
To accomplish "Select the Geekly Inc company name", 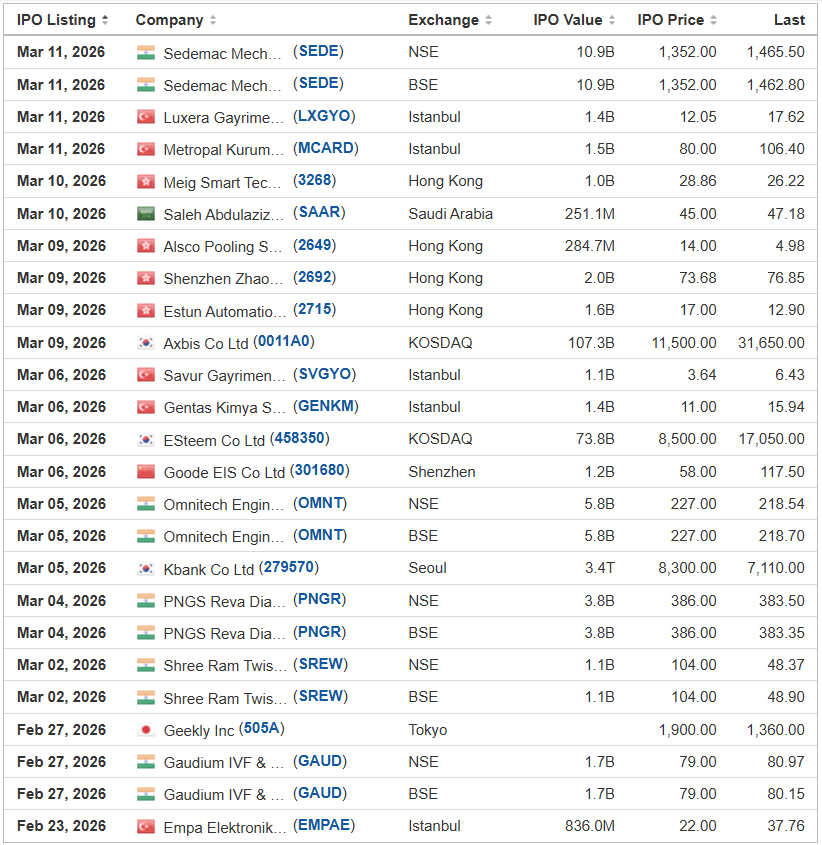I will (199, 731).
